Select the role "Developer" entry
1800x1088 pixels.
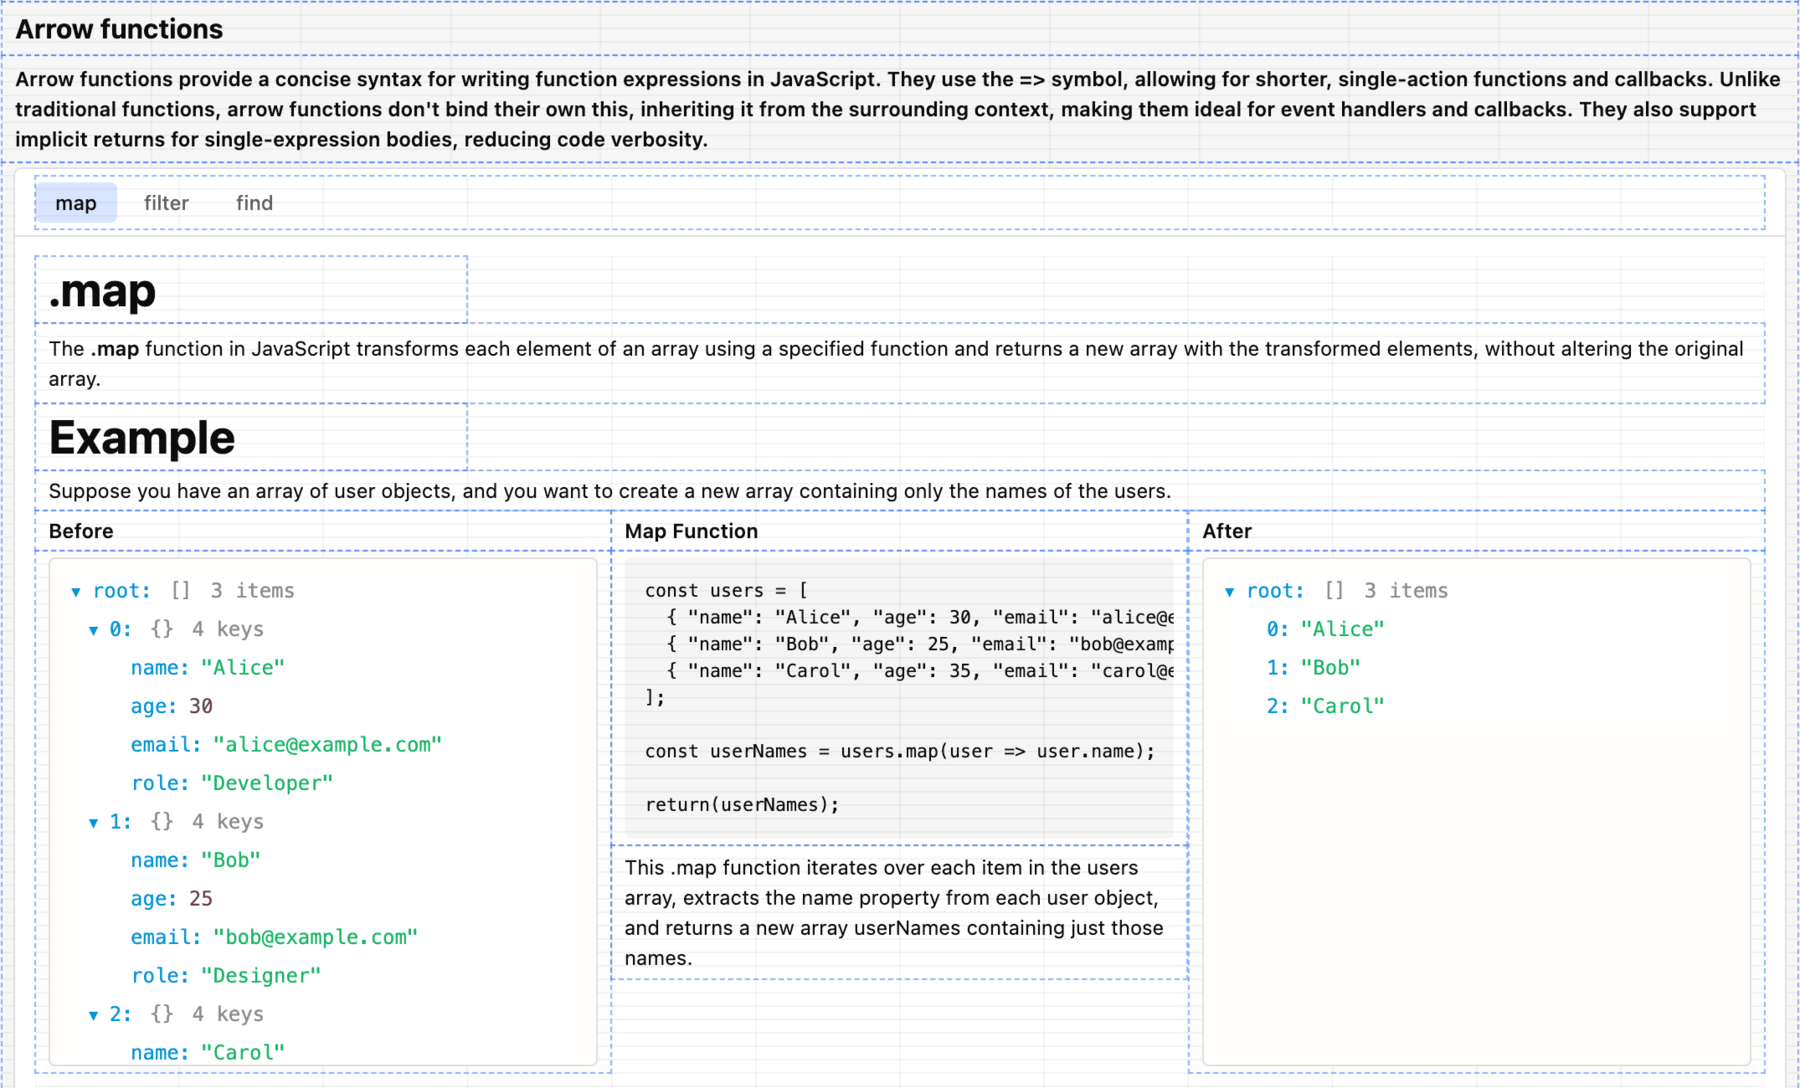click(231, 783)
